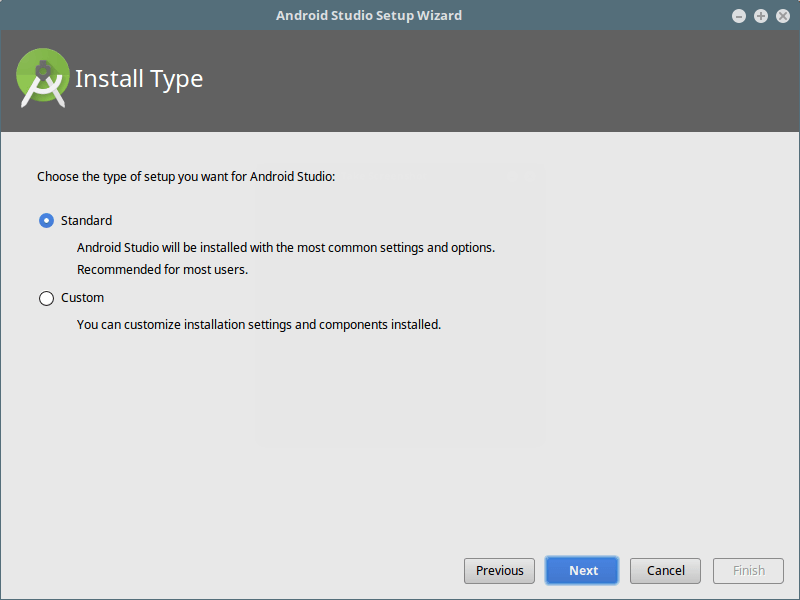
Task: Click the Android Studio logo icon
Action: pyautogui.click(x=43, y=78)
